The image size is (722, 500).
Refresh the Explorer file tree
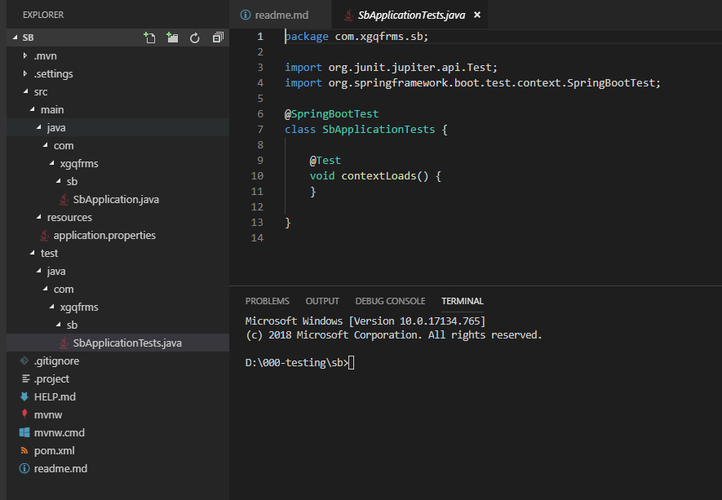coord(193,38)
